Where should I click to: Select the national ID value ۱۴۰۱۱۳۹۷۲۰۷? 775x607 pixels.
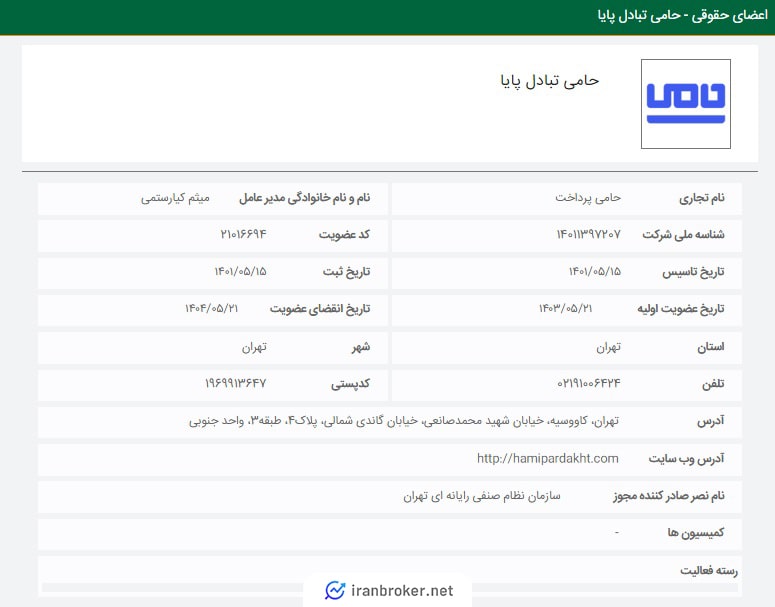pos(588,234)
